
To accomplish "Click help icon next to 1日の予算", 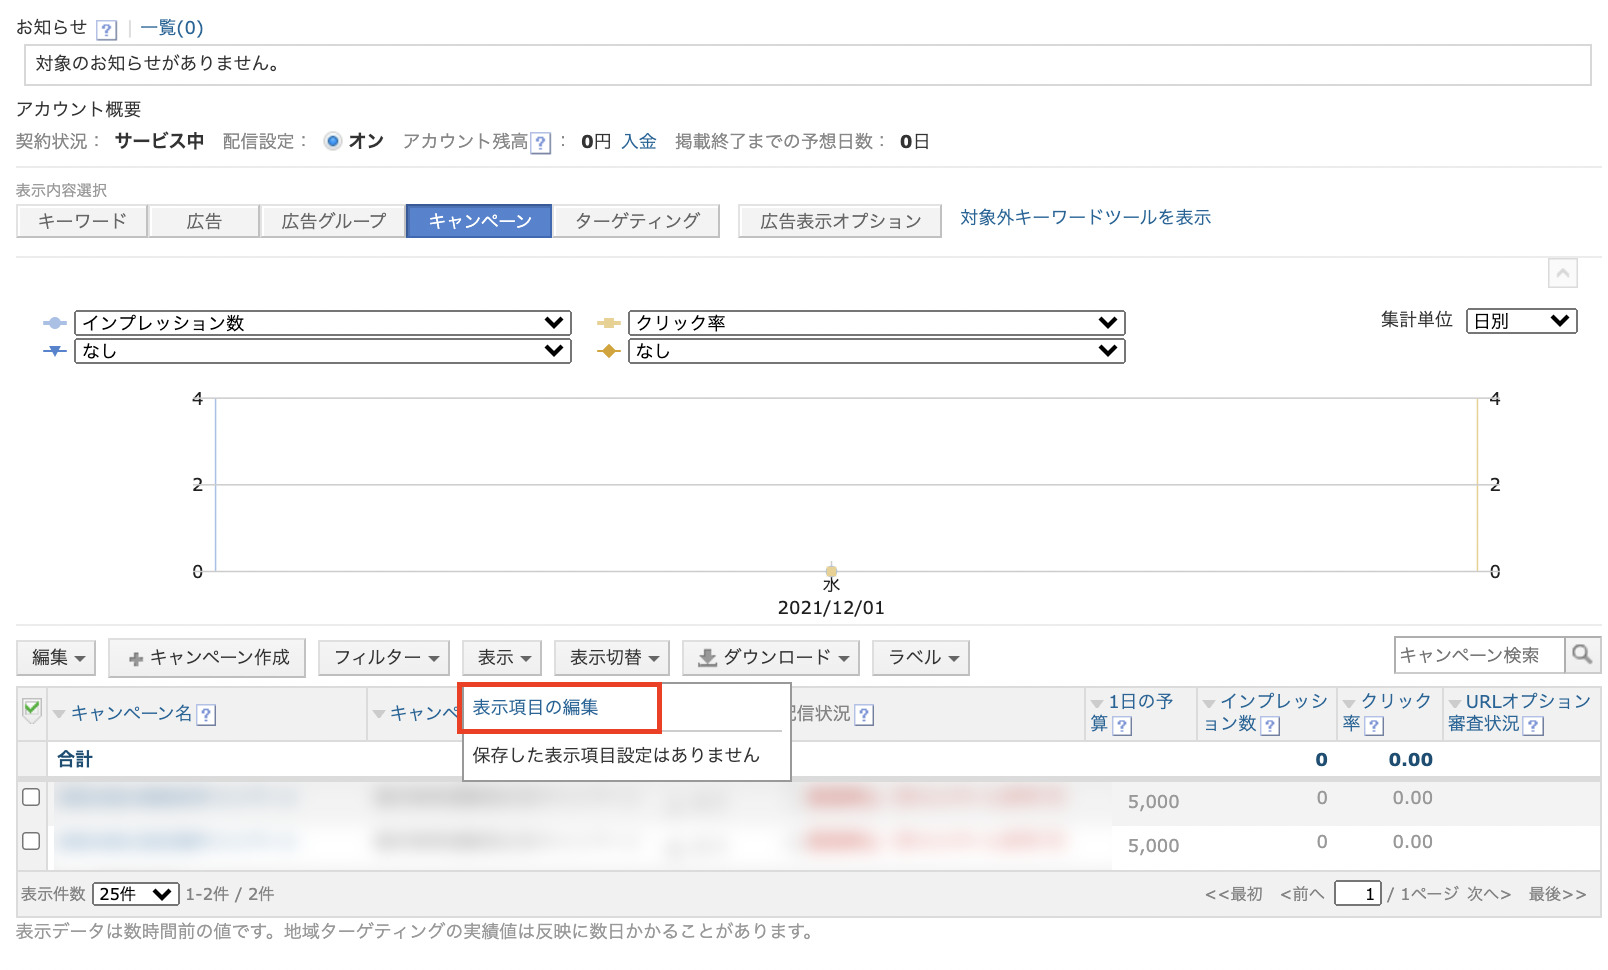I will point(1122,725).
